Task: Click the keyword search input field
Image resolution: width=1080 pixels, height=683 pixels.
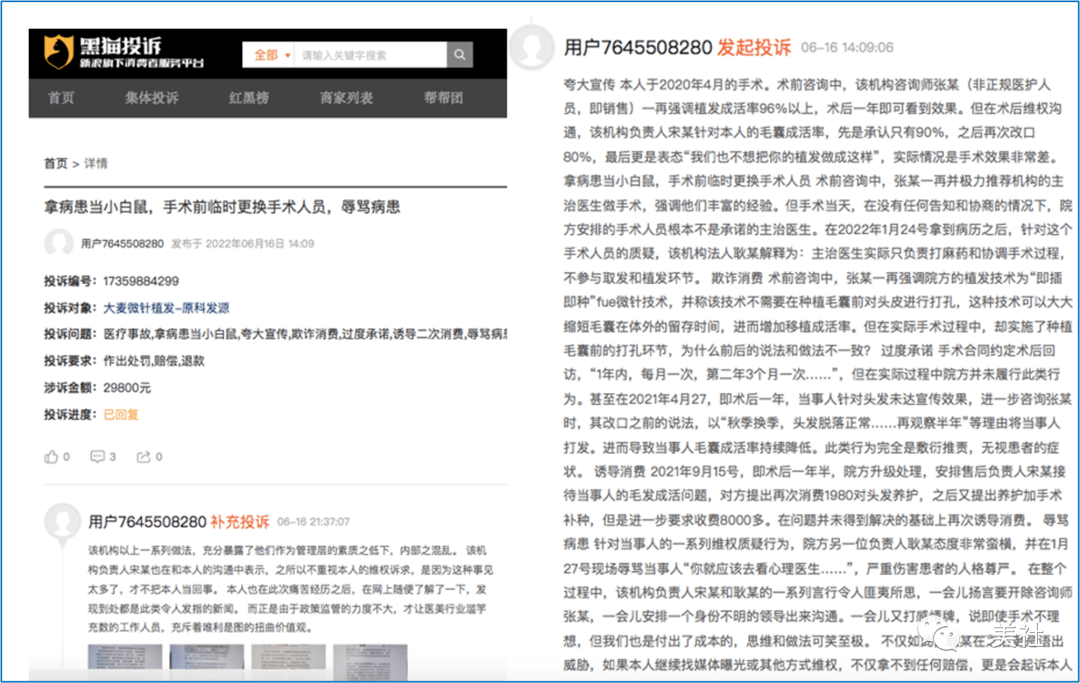Action: tap(370, 55)
